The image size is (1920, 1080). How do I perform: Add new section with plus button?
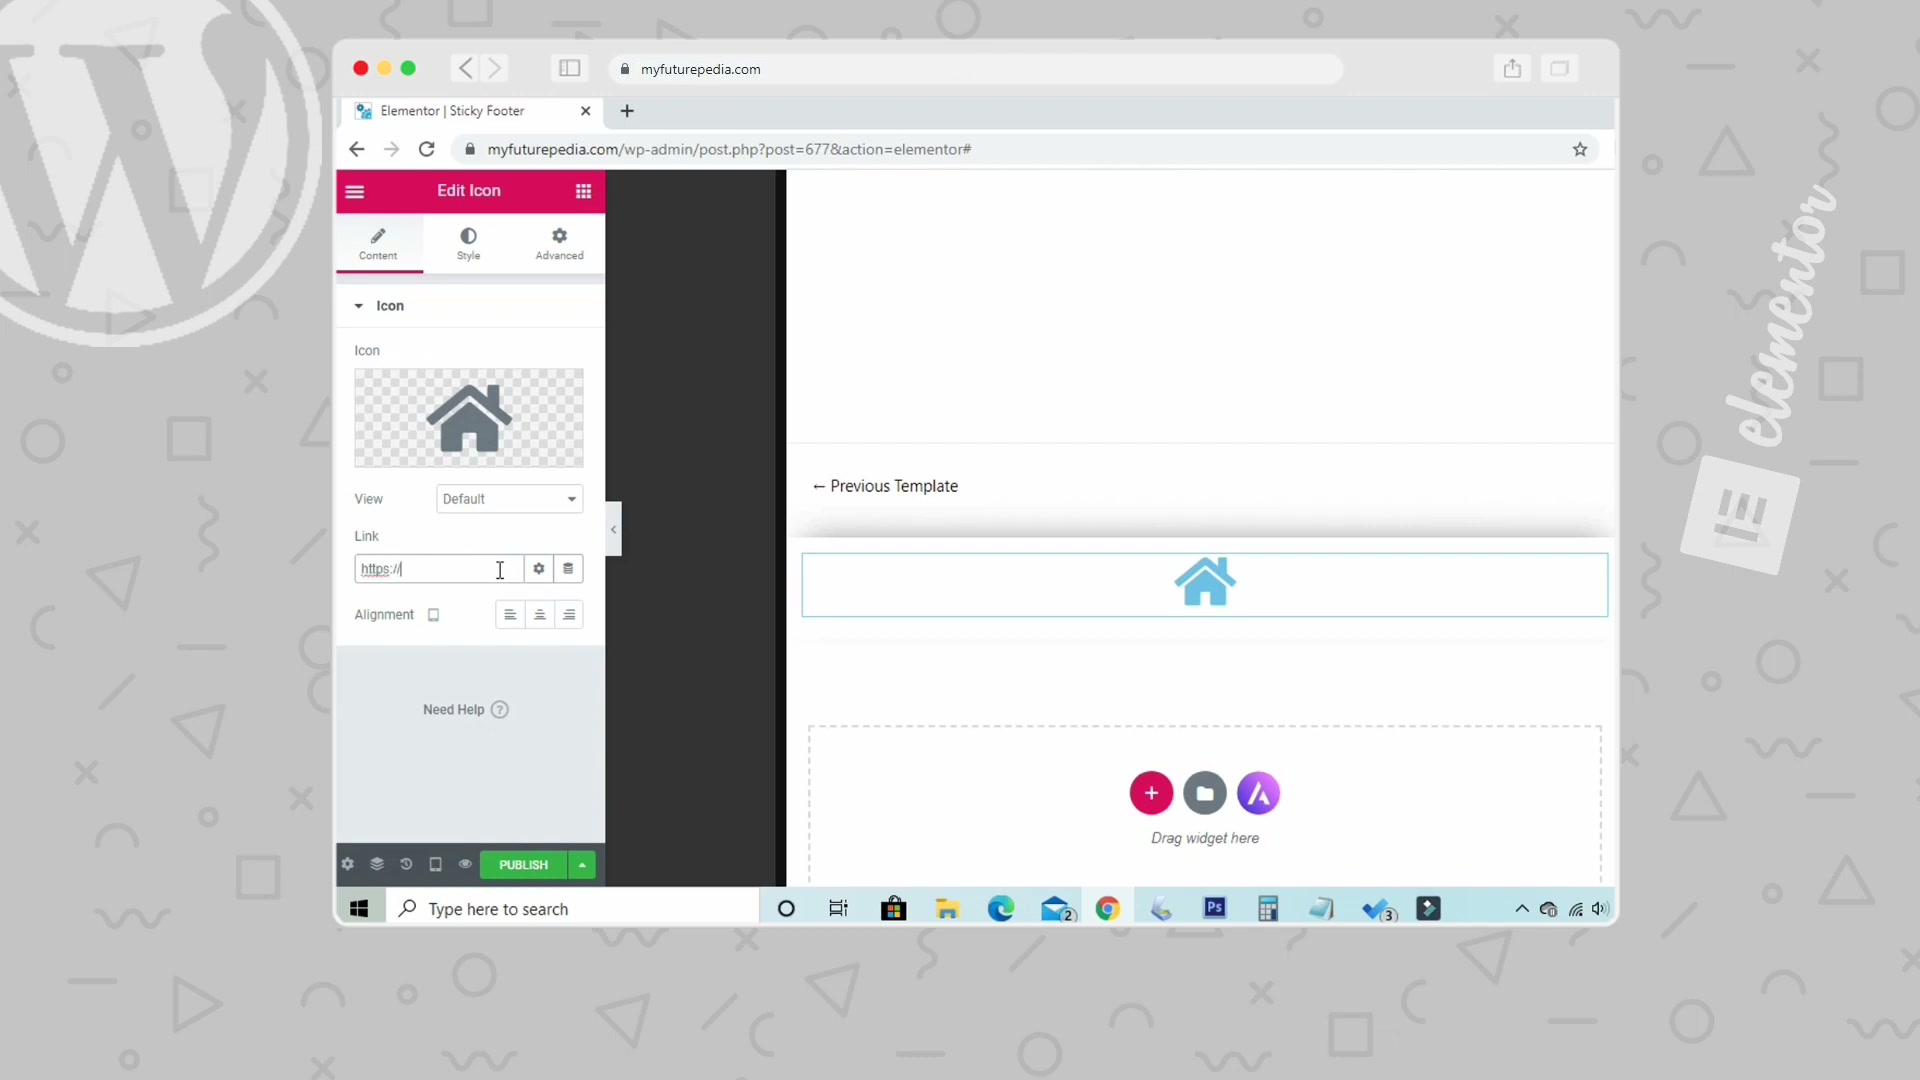click(1151, 793)
